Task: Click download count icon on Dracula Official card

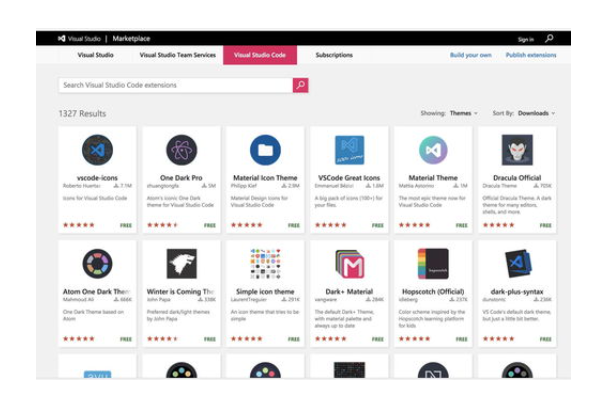Action: [536, 186]
